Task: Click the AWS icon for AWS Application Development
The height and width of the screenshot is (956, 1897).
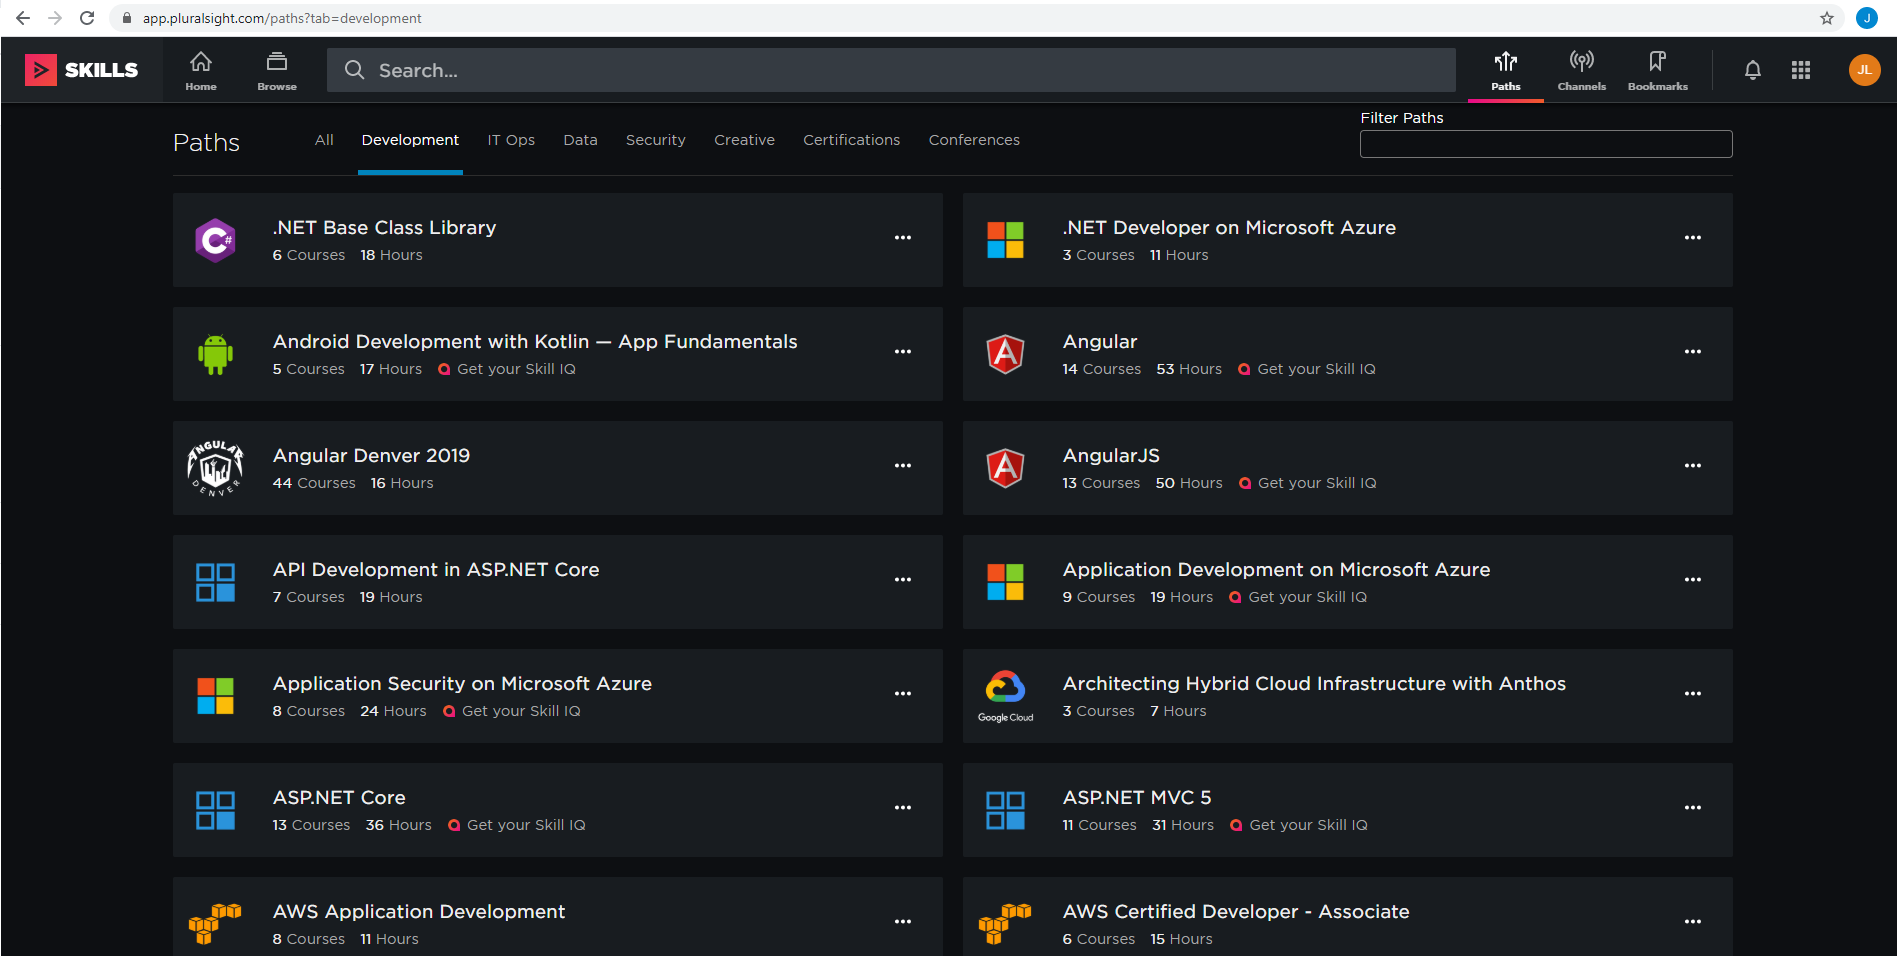Action: [x=215, y=924]
